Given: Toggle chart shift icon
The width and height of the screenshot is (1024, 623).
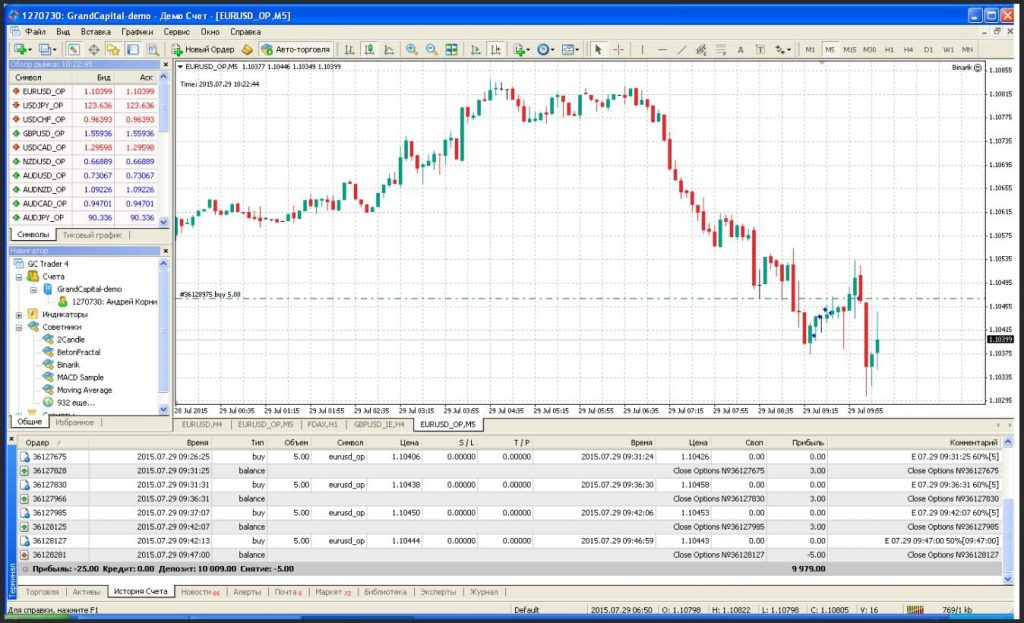Looking at the screenshot, I should pos(496,50).
